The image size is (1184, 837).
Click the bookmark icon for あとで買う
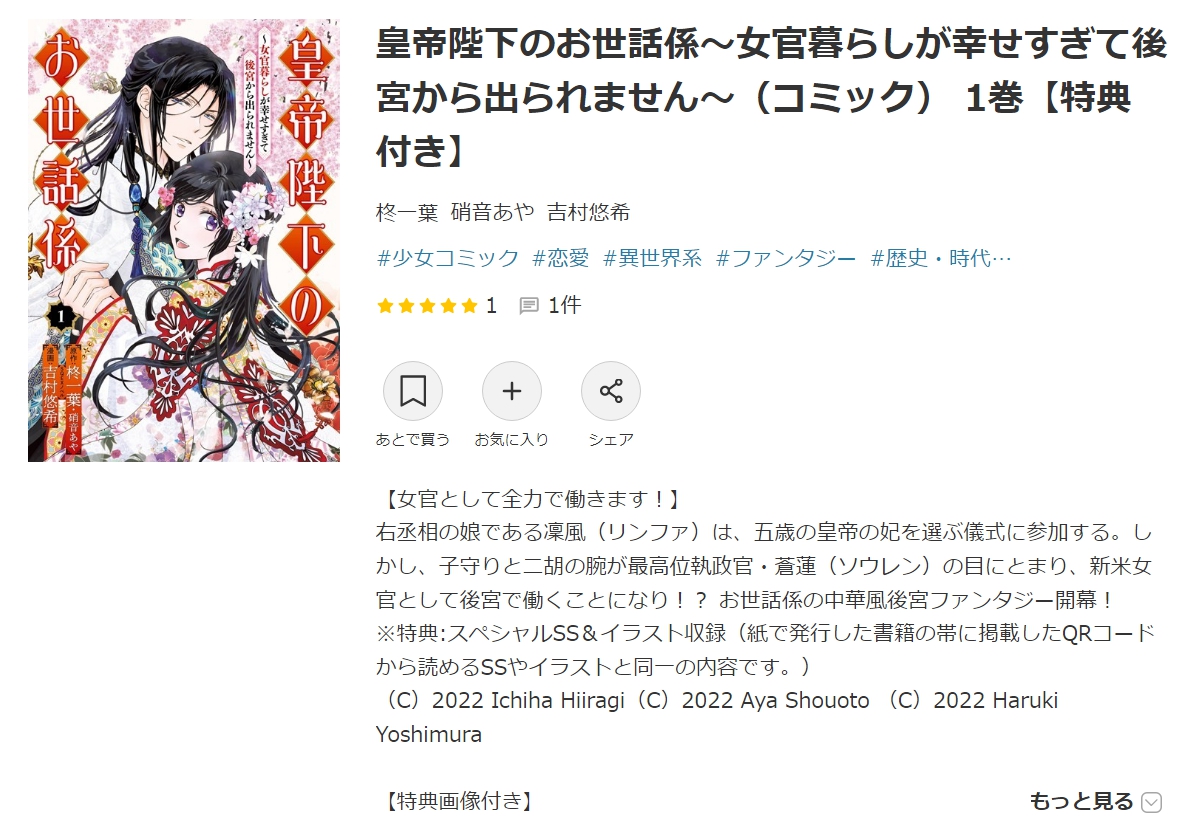(x=412, y=391)
